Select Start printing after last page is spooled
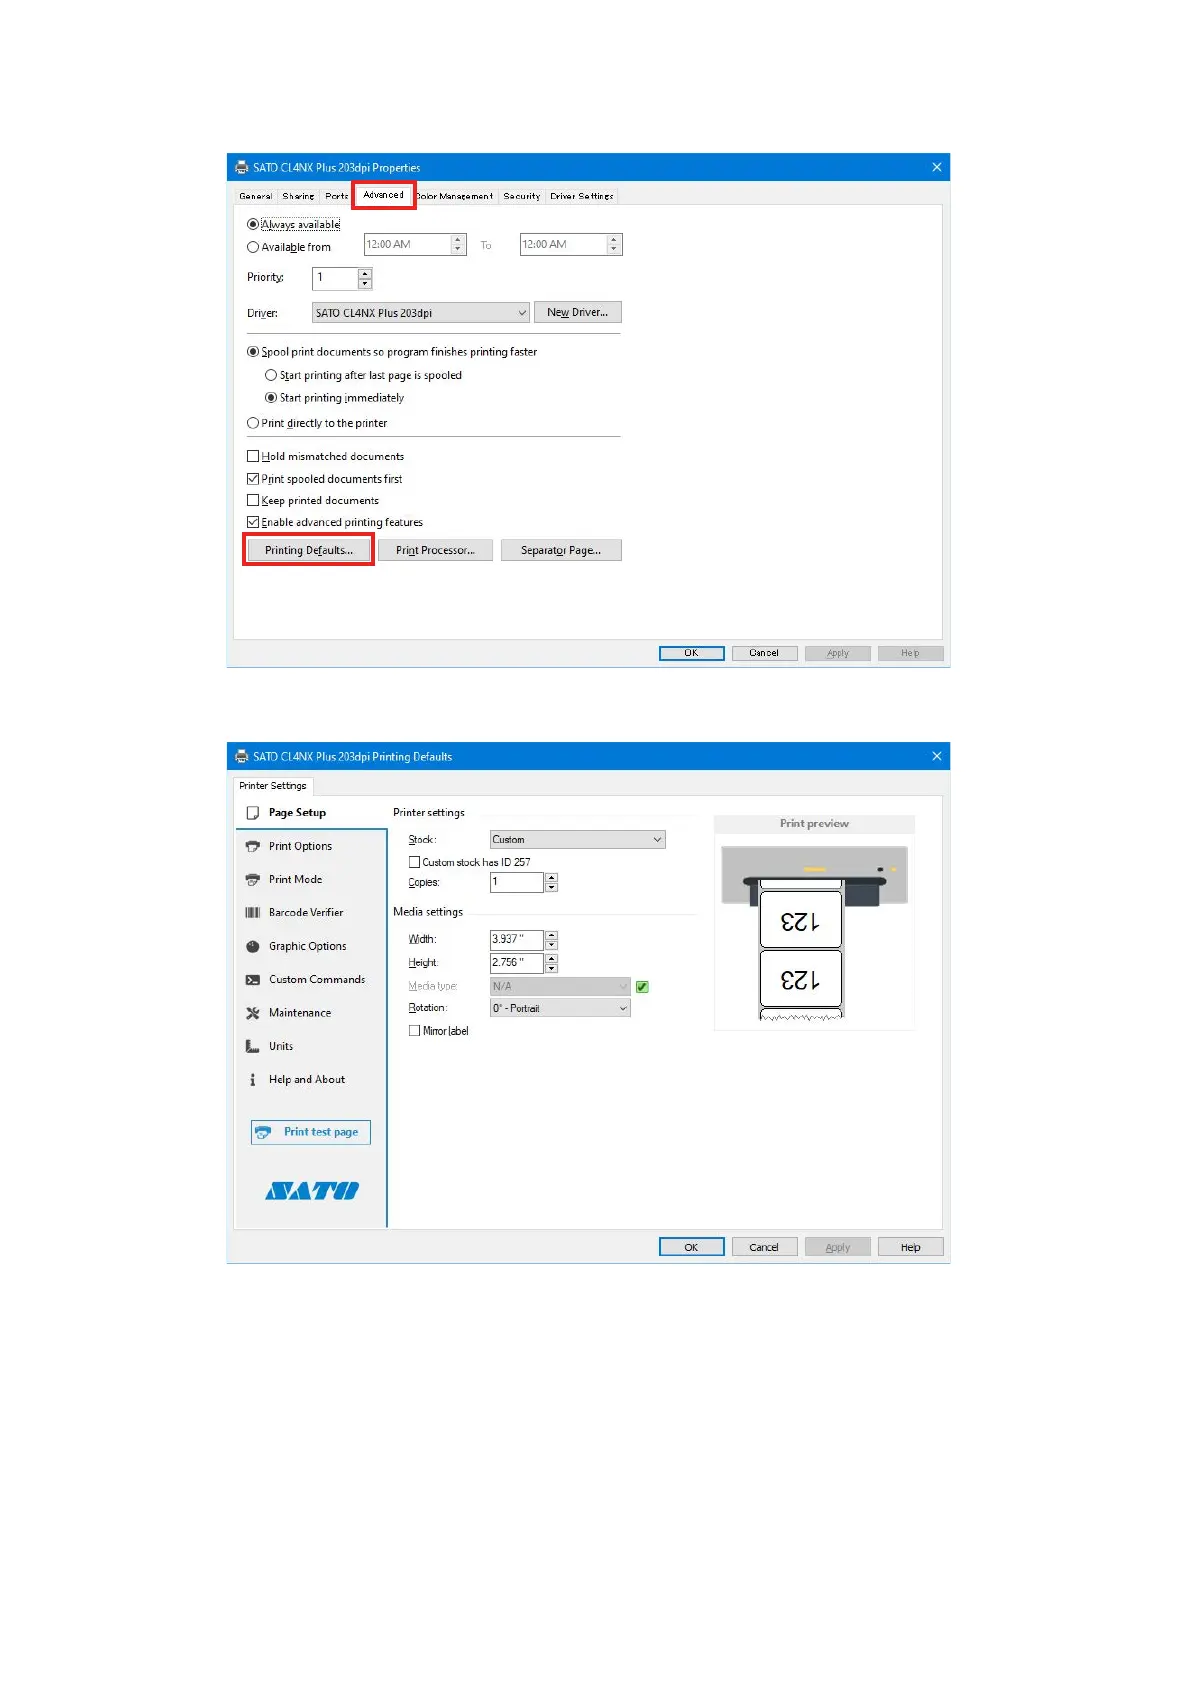The height and width of the screenshot is (1684, 1191). [271, 375]
